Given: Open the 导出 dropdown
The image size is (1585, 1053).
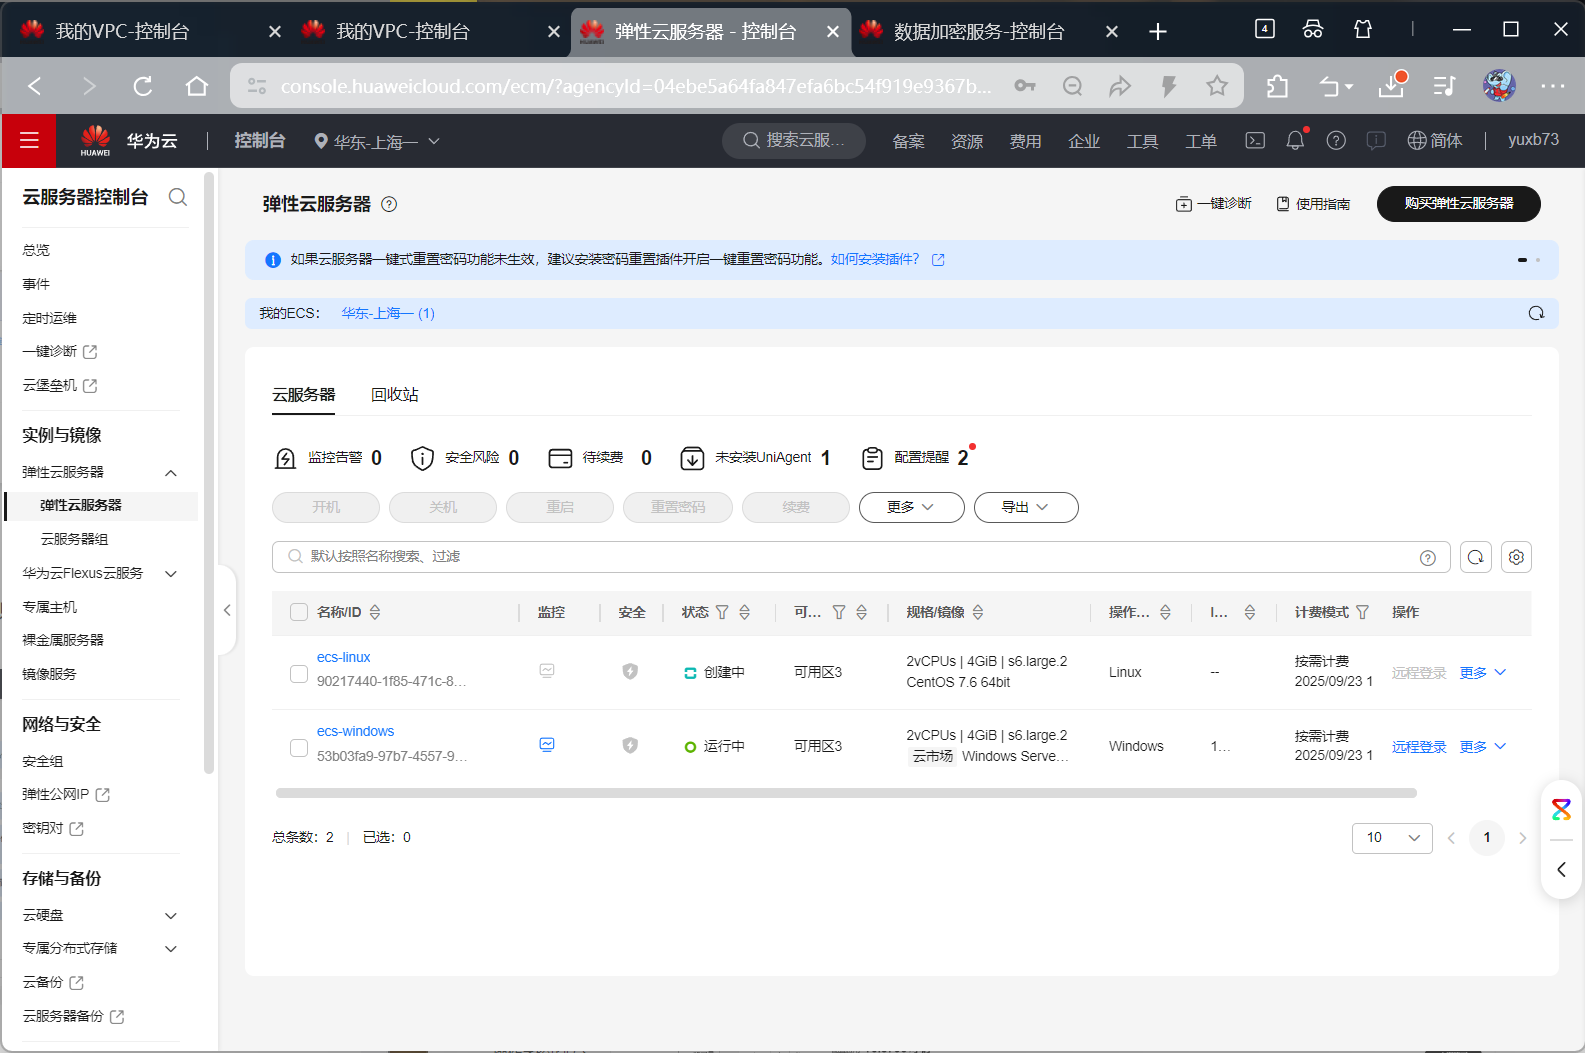Looking at the screenshot, I should (1026, 507).
